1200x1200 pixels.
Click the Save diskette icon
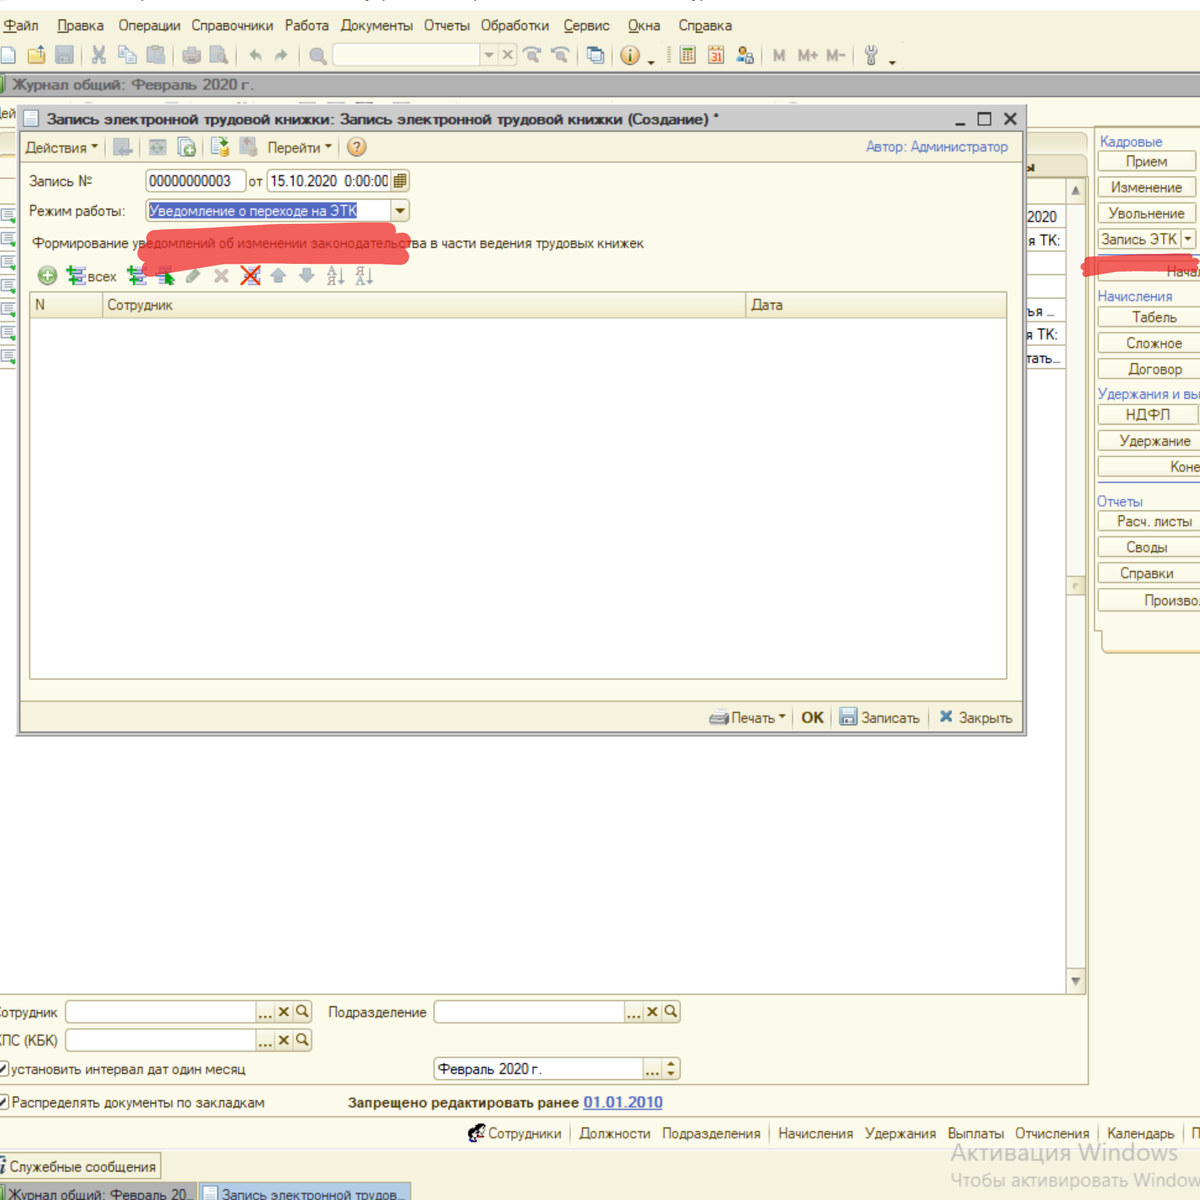coord(65,56)
